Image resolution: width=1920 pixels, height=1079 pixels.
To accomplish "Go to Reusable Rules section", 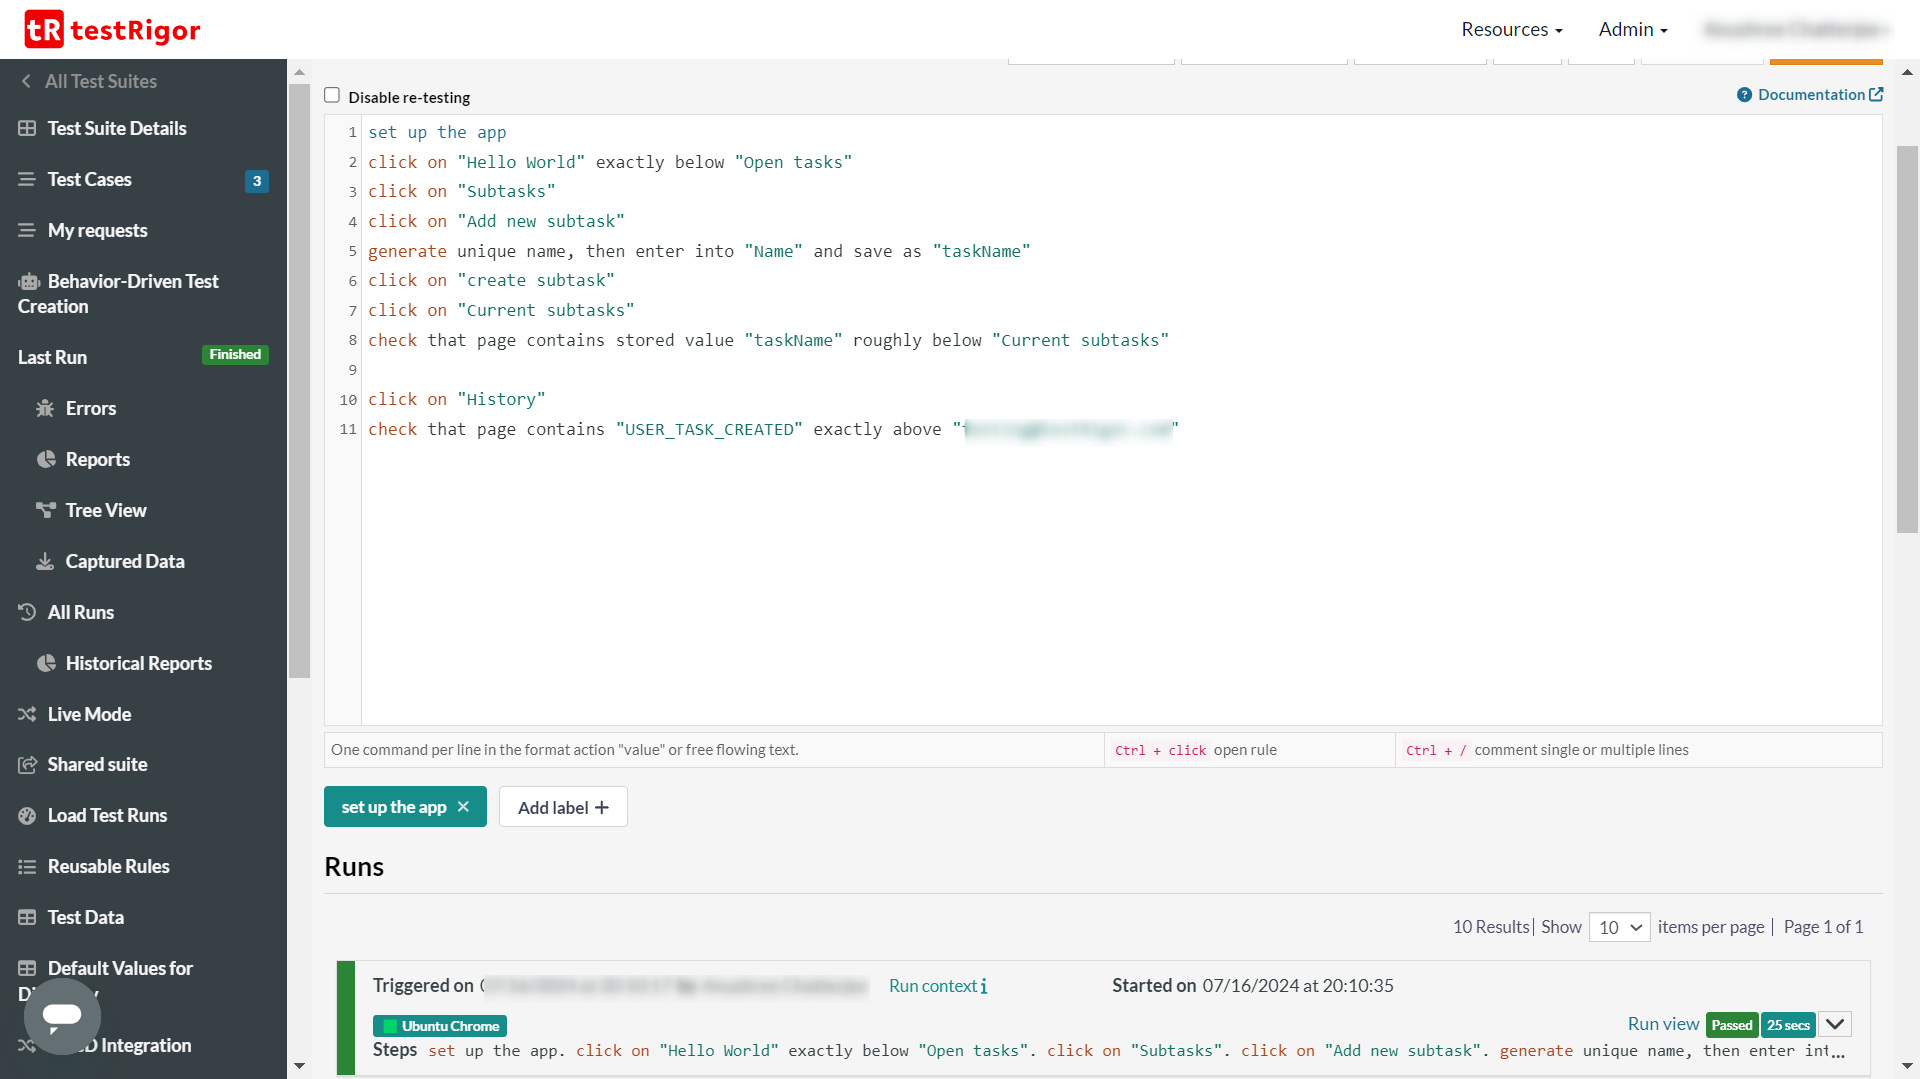I will coord(108,866).
